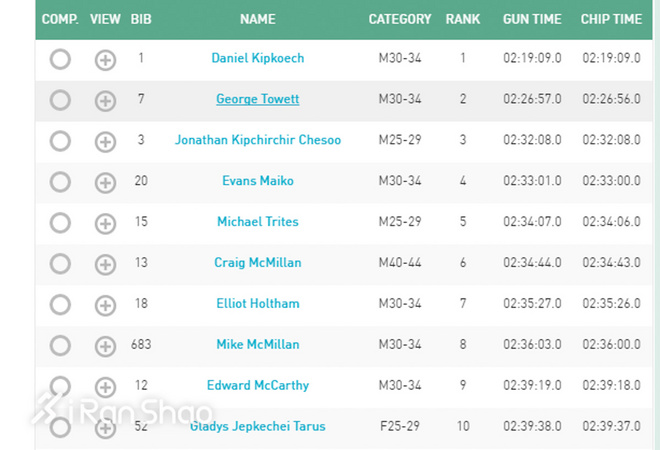Open Jonathan Kipchirchir Chesoo's profile link
Screen dimensions: 660x450
(258, 140)
